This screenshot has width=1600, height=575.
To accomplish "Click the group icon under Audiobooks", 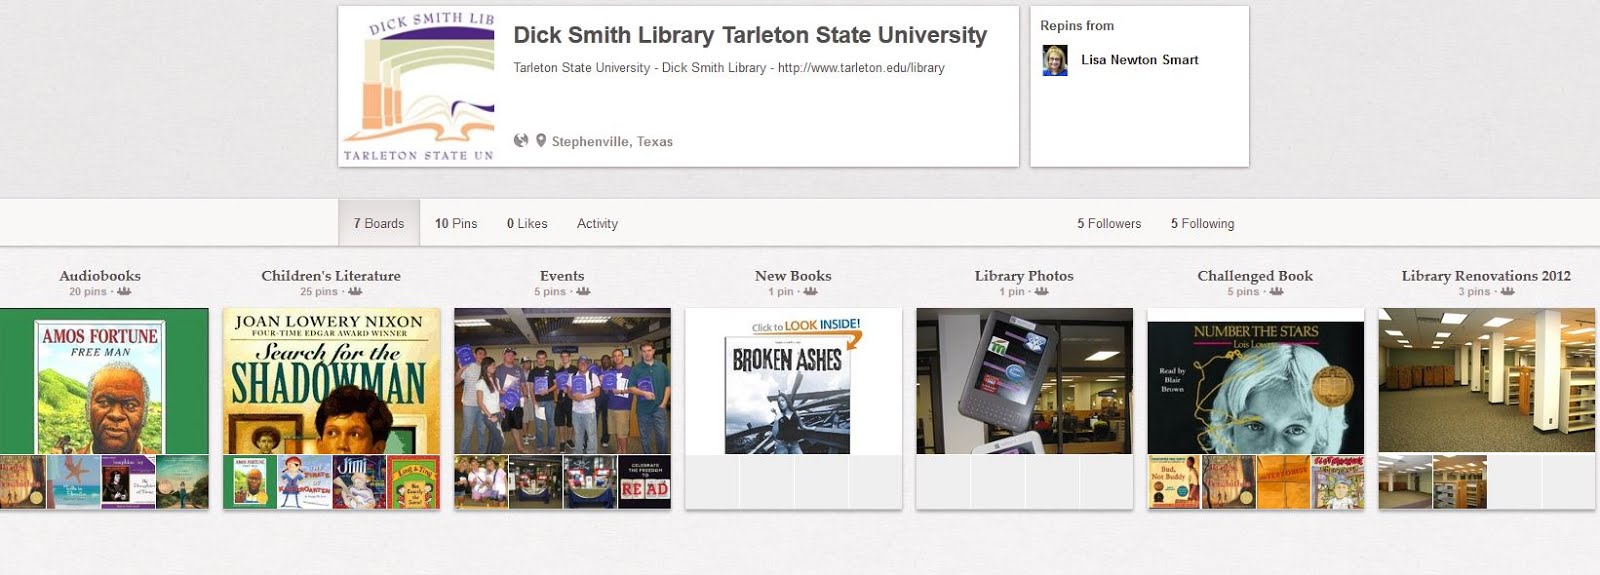I will point(124,292).
